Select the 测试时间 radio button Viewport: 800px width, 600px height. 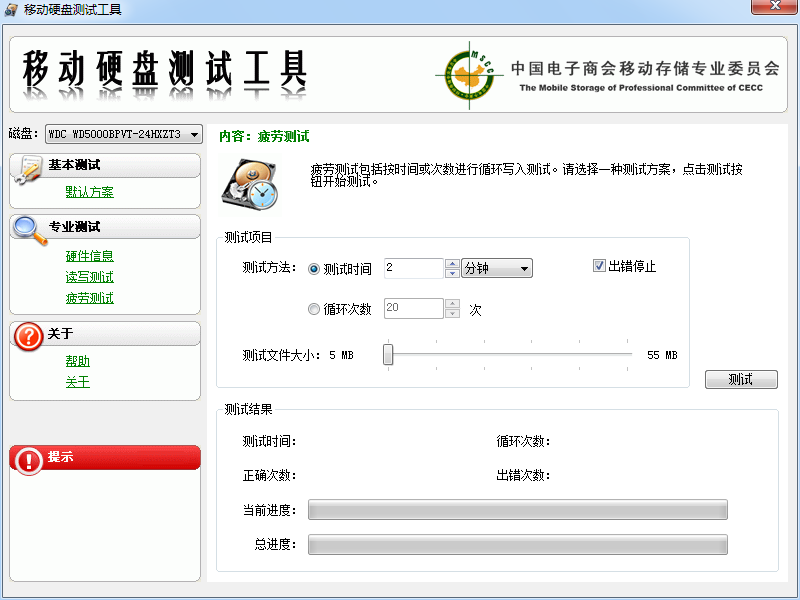pos(314,269)
